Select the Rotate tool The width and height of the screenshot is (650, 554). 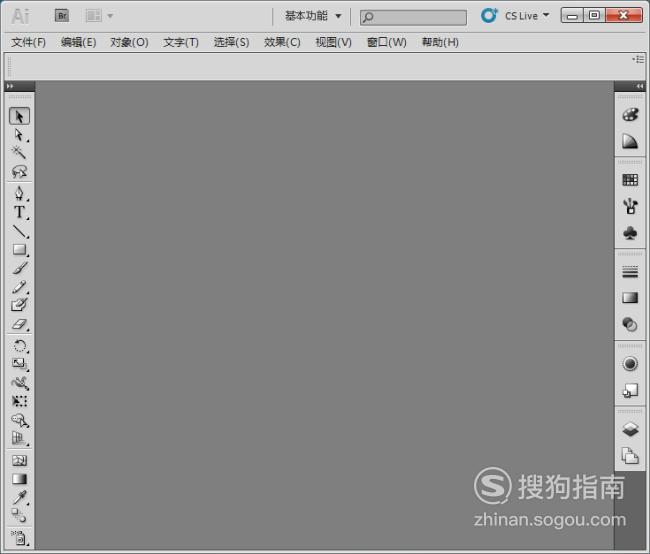[x=19, y=346]
